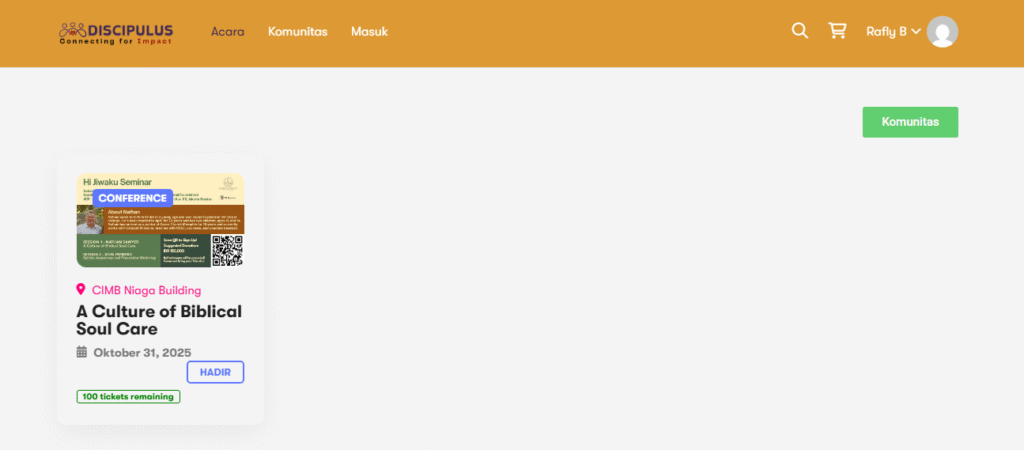Click the calendar icon beside the date
This screenshot has width=1024, height=450.
click(82, 352)
